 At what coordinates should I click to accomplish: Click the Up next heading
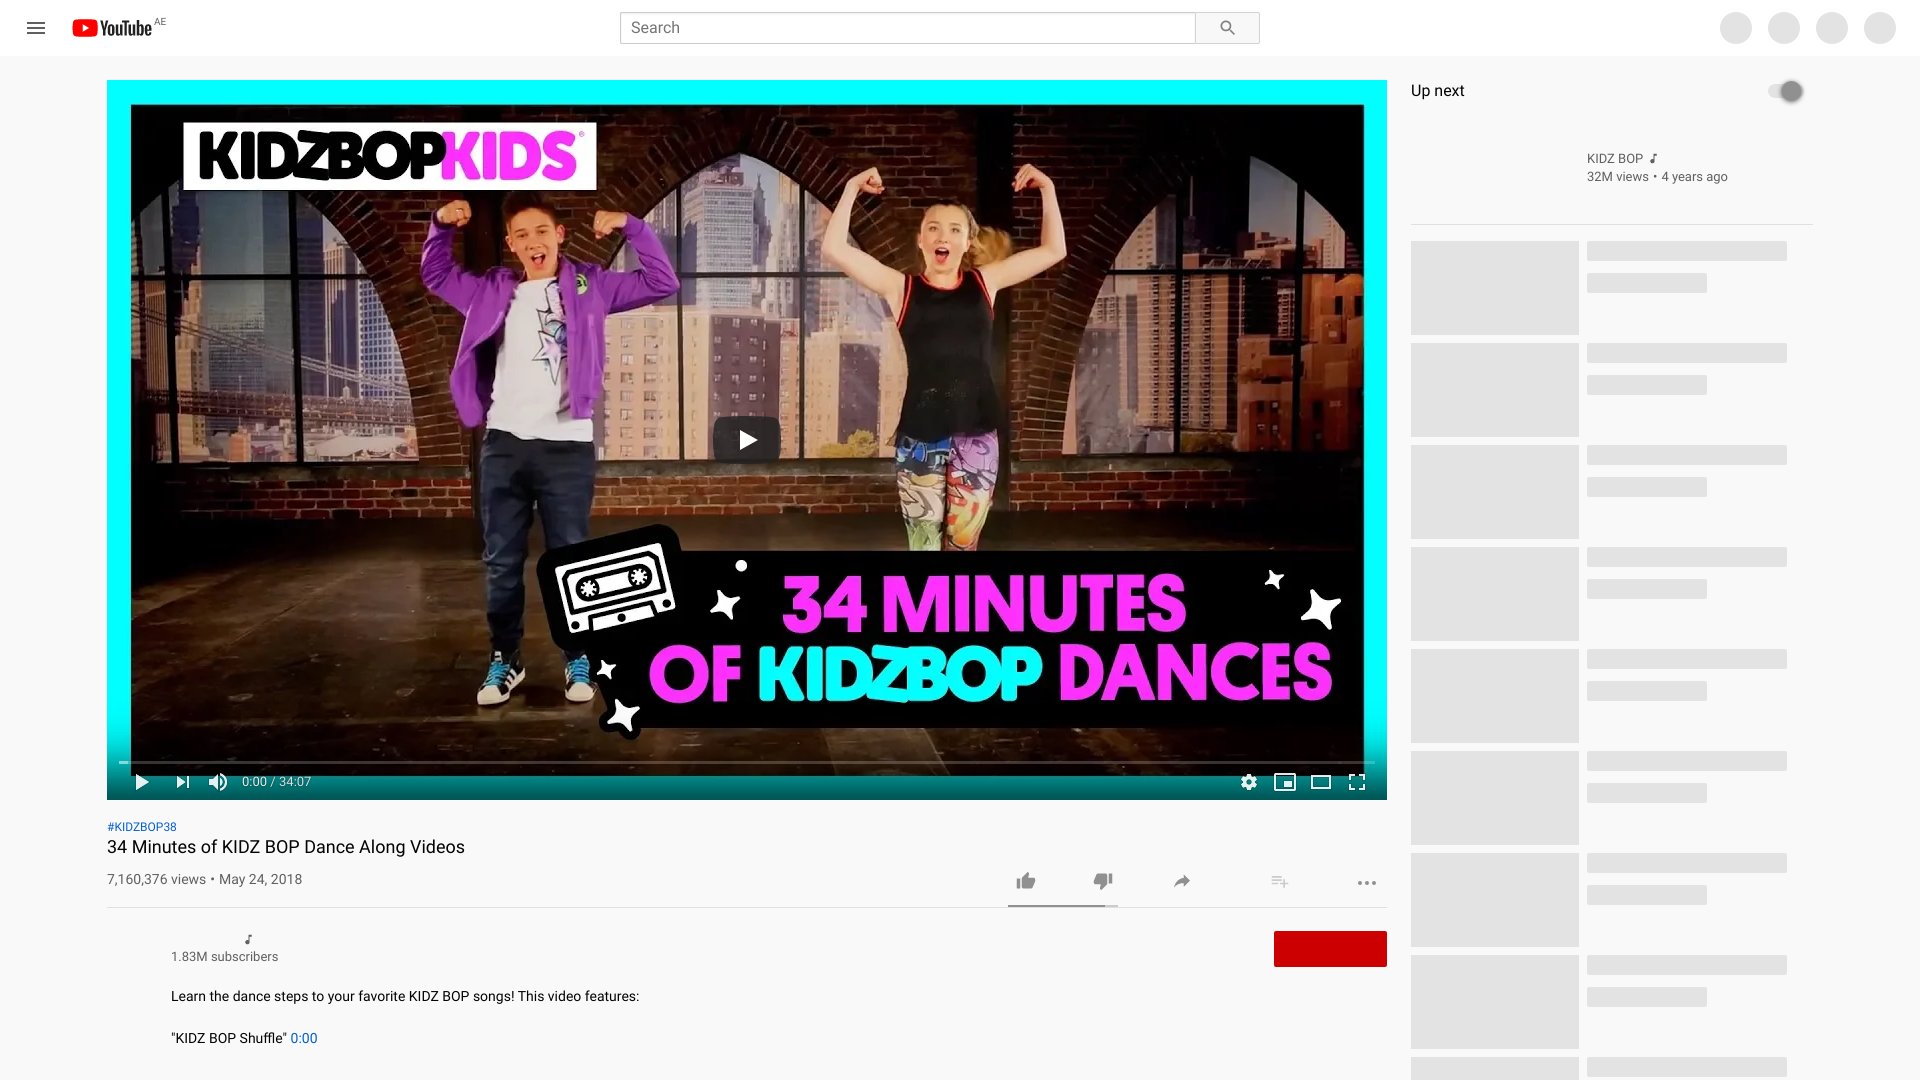(x=1437, y=91)
